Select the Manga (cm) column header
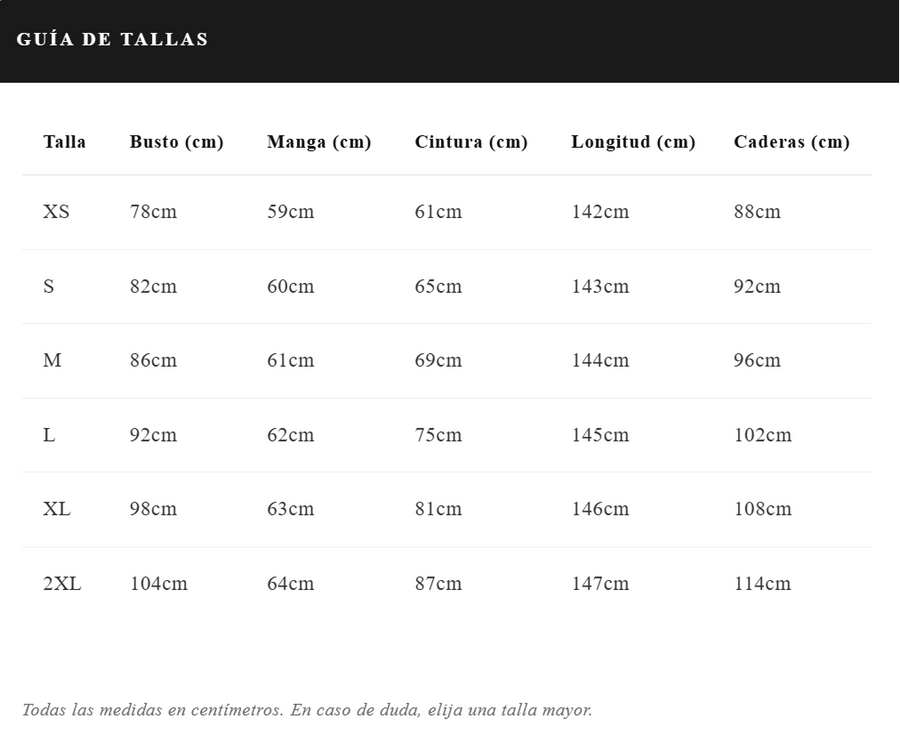This screenshot has height=751, width=900. pyautogui.click(x=319, y=142)
